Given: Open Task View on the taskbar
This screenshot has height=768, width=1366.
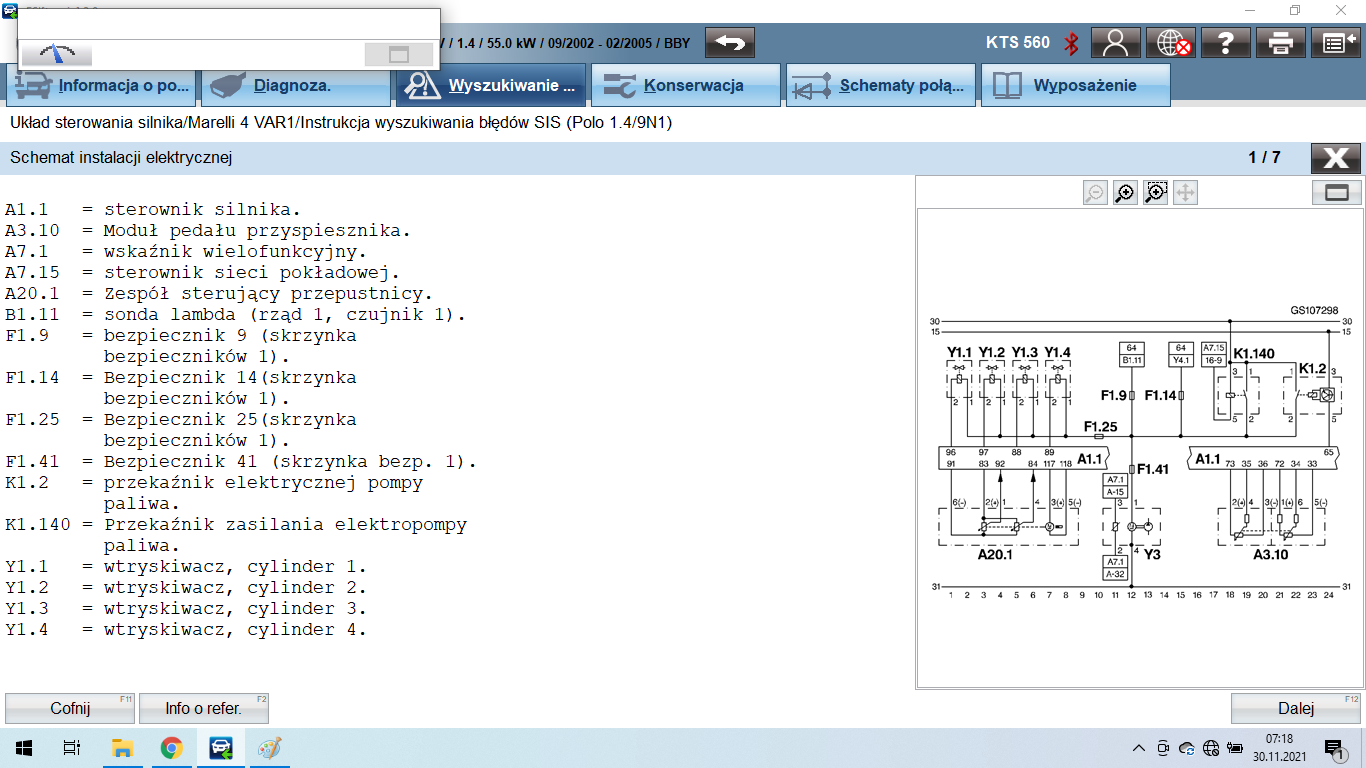Looking at the screenshot, I should tap(72, 748).
